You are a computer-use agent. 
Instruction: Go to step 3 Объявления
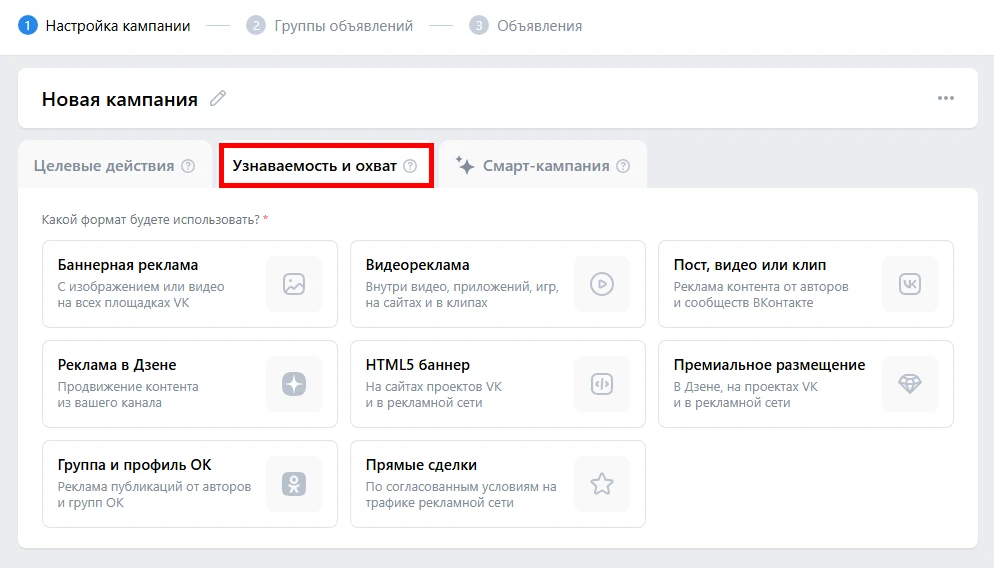click(x=539, y=26)
